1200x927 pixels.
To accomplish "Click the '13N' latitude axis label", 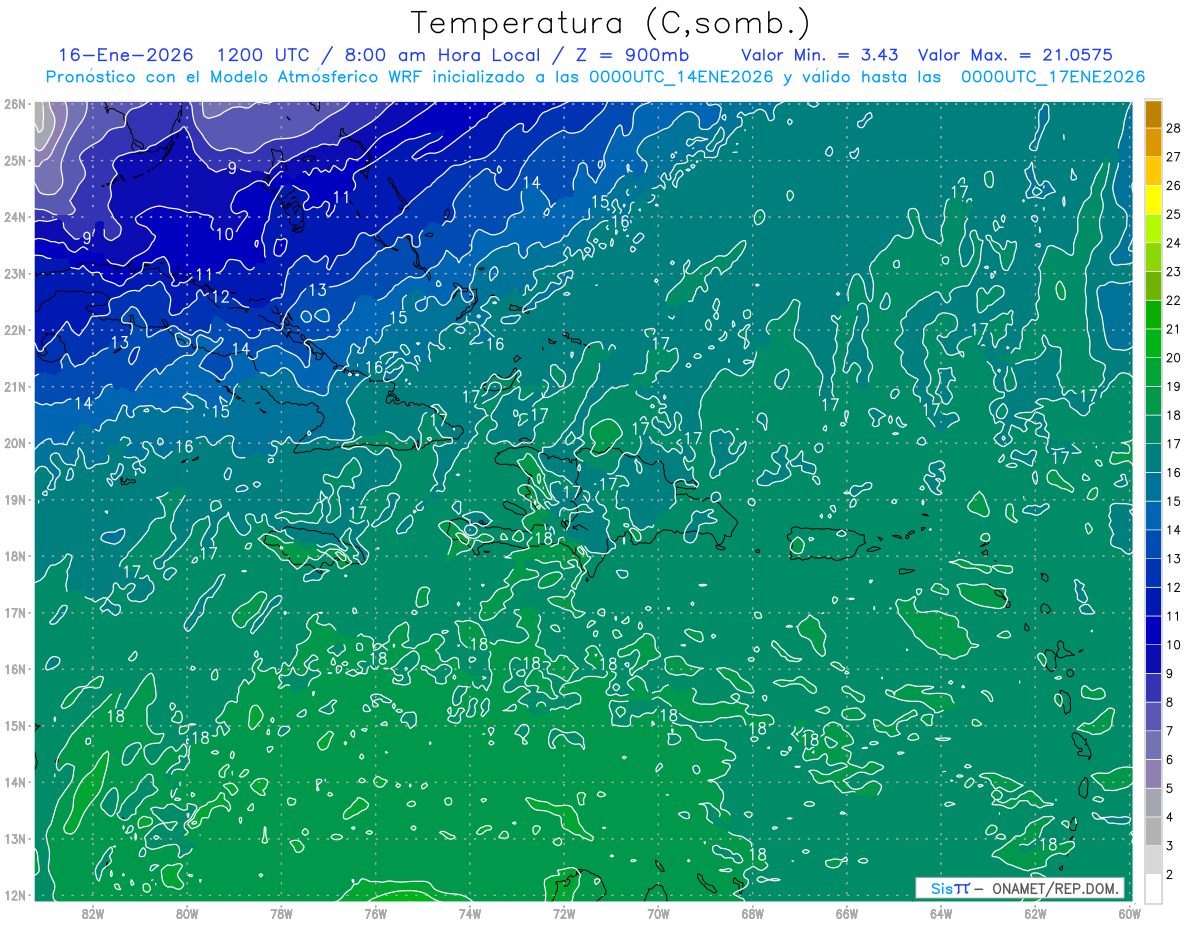I will [x=15, y=839].
